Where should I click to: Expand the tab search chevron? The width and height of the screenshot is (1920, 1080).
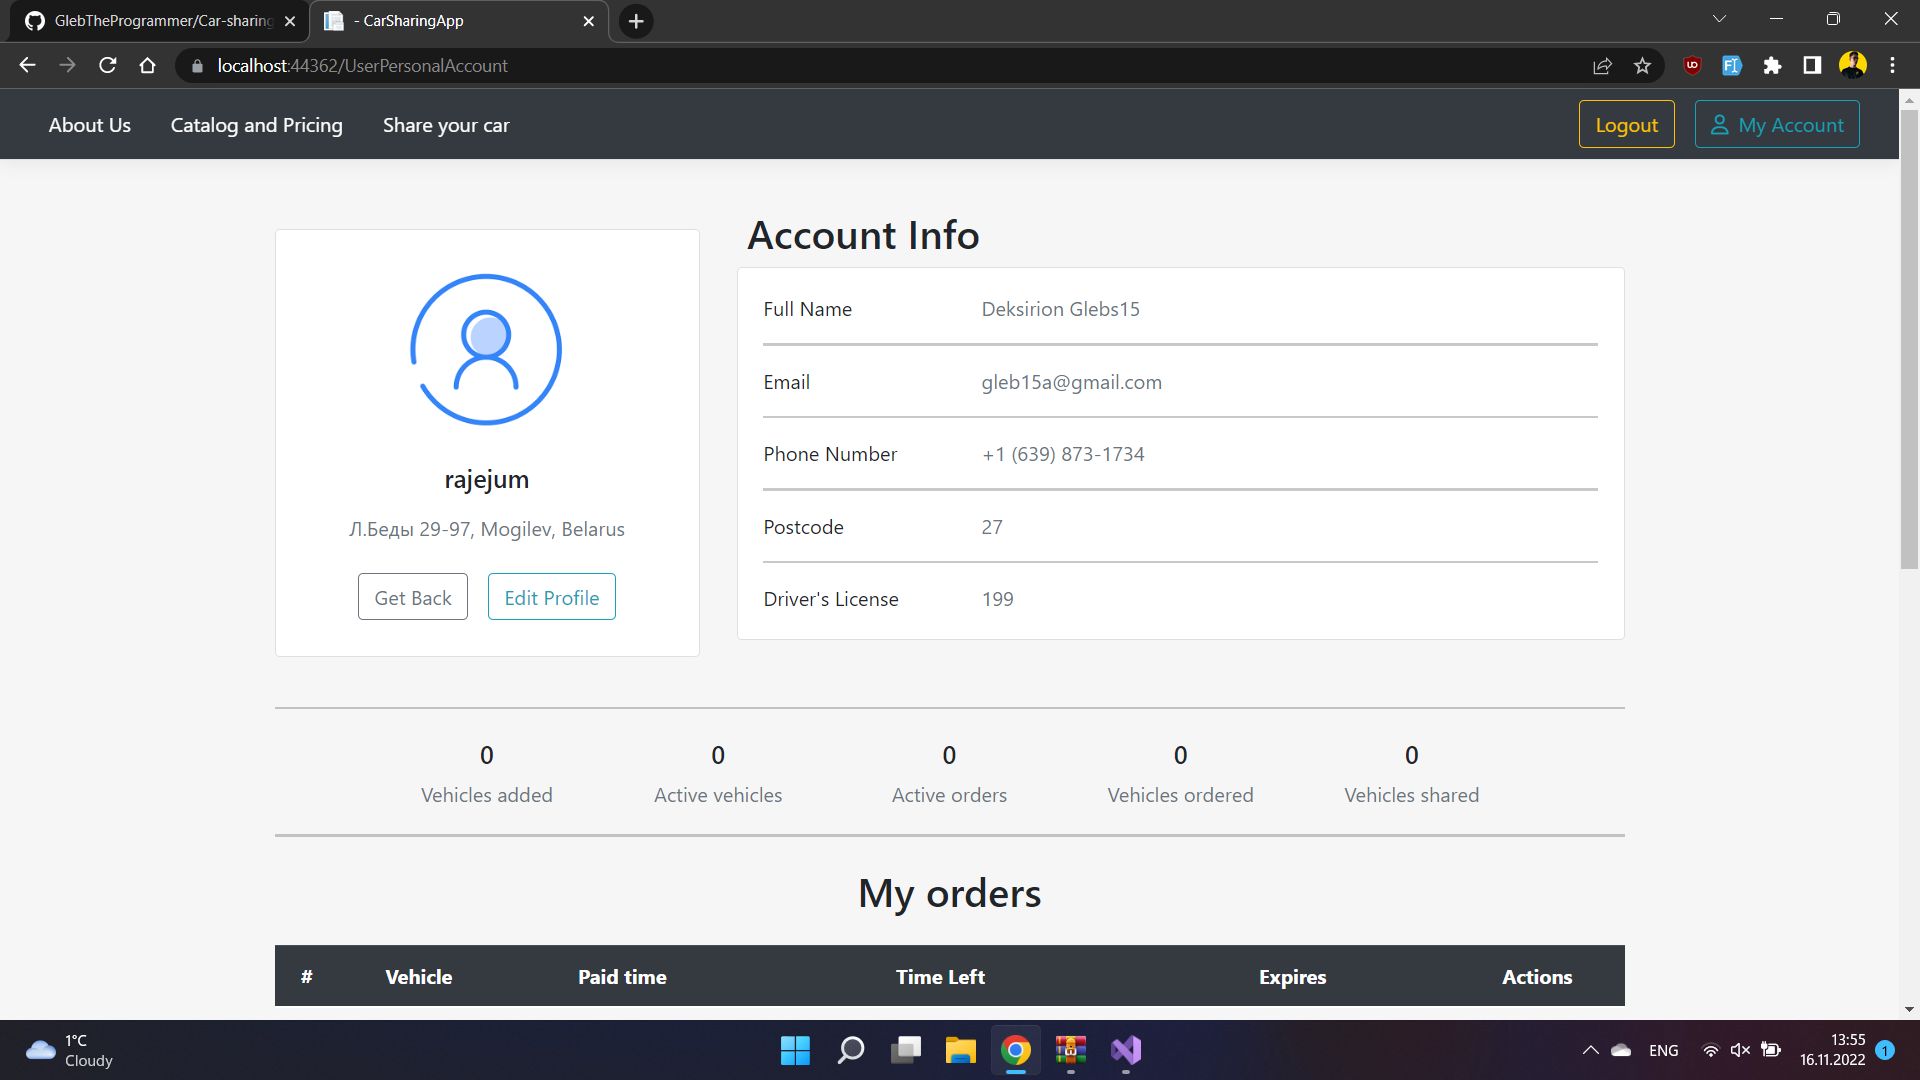click(x=1719, y=19)
